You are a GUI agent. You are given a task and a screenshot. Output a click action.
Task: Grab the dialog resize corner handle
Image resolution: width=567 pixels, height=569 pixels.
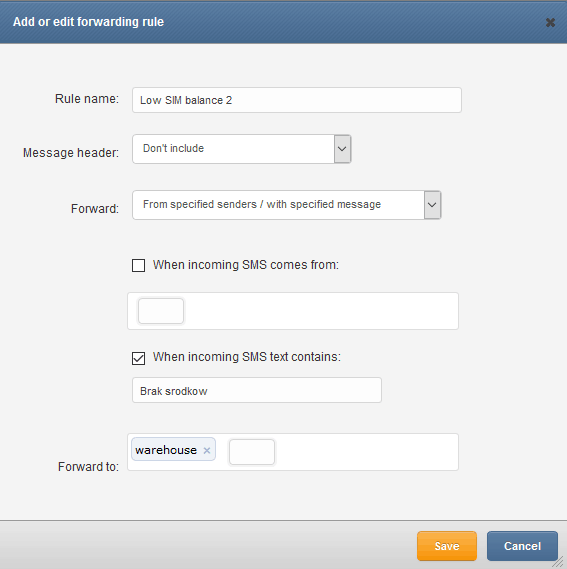pyautogui.click(x=560, y=562)
